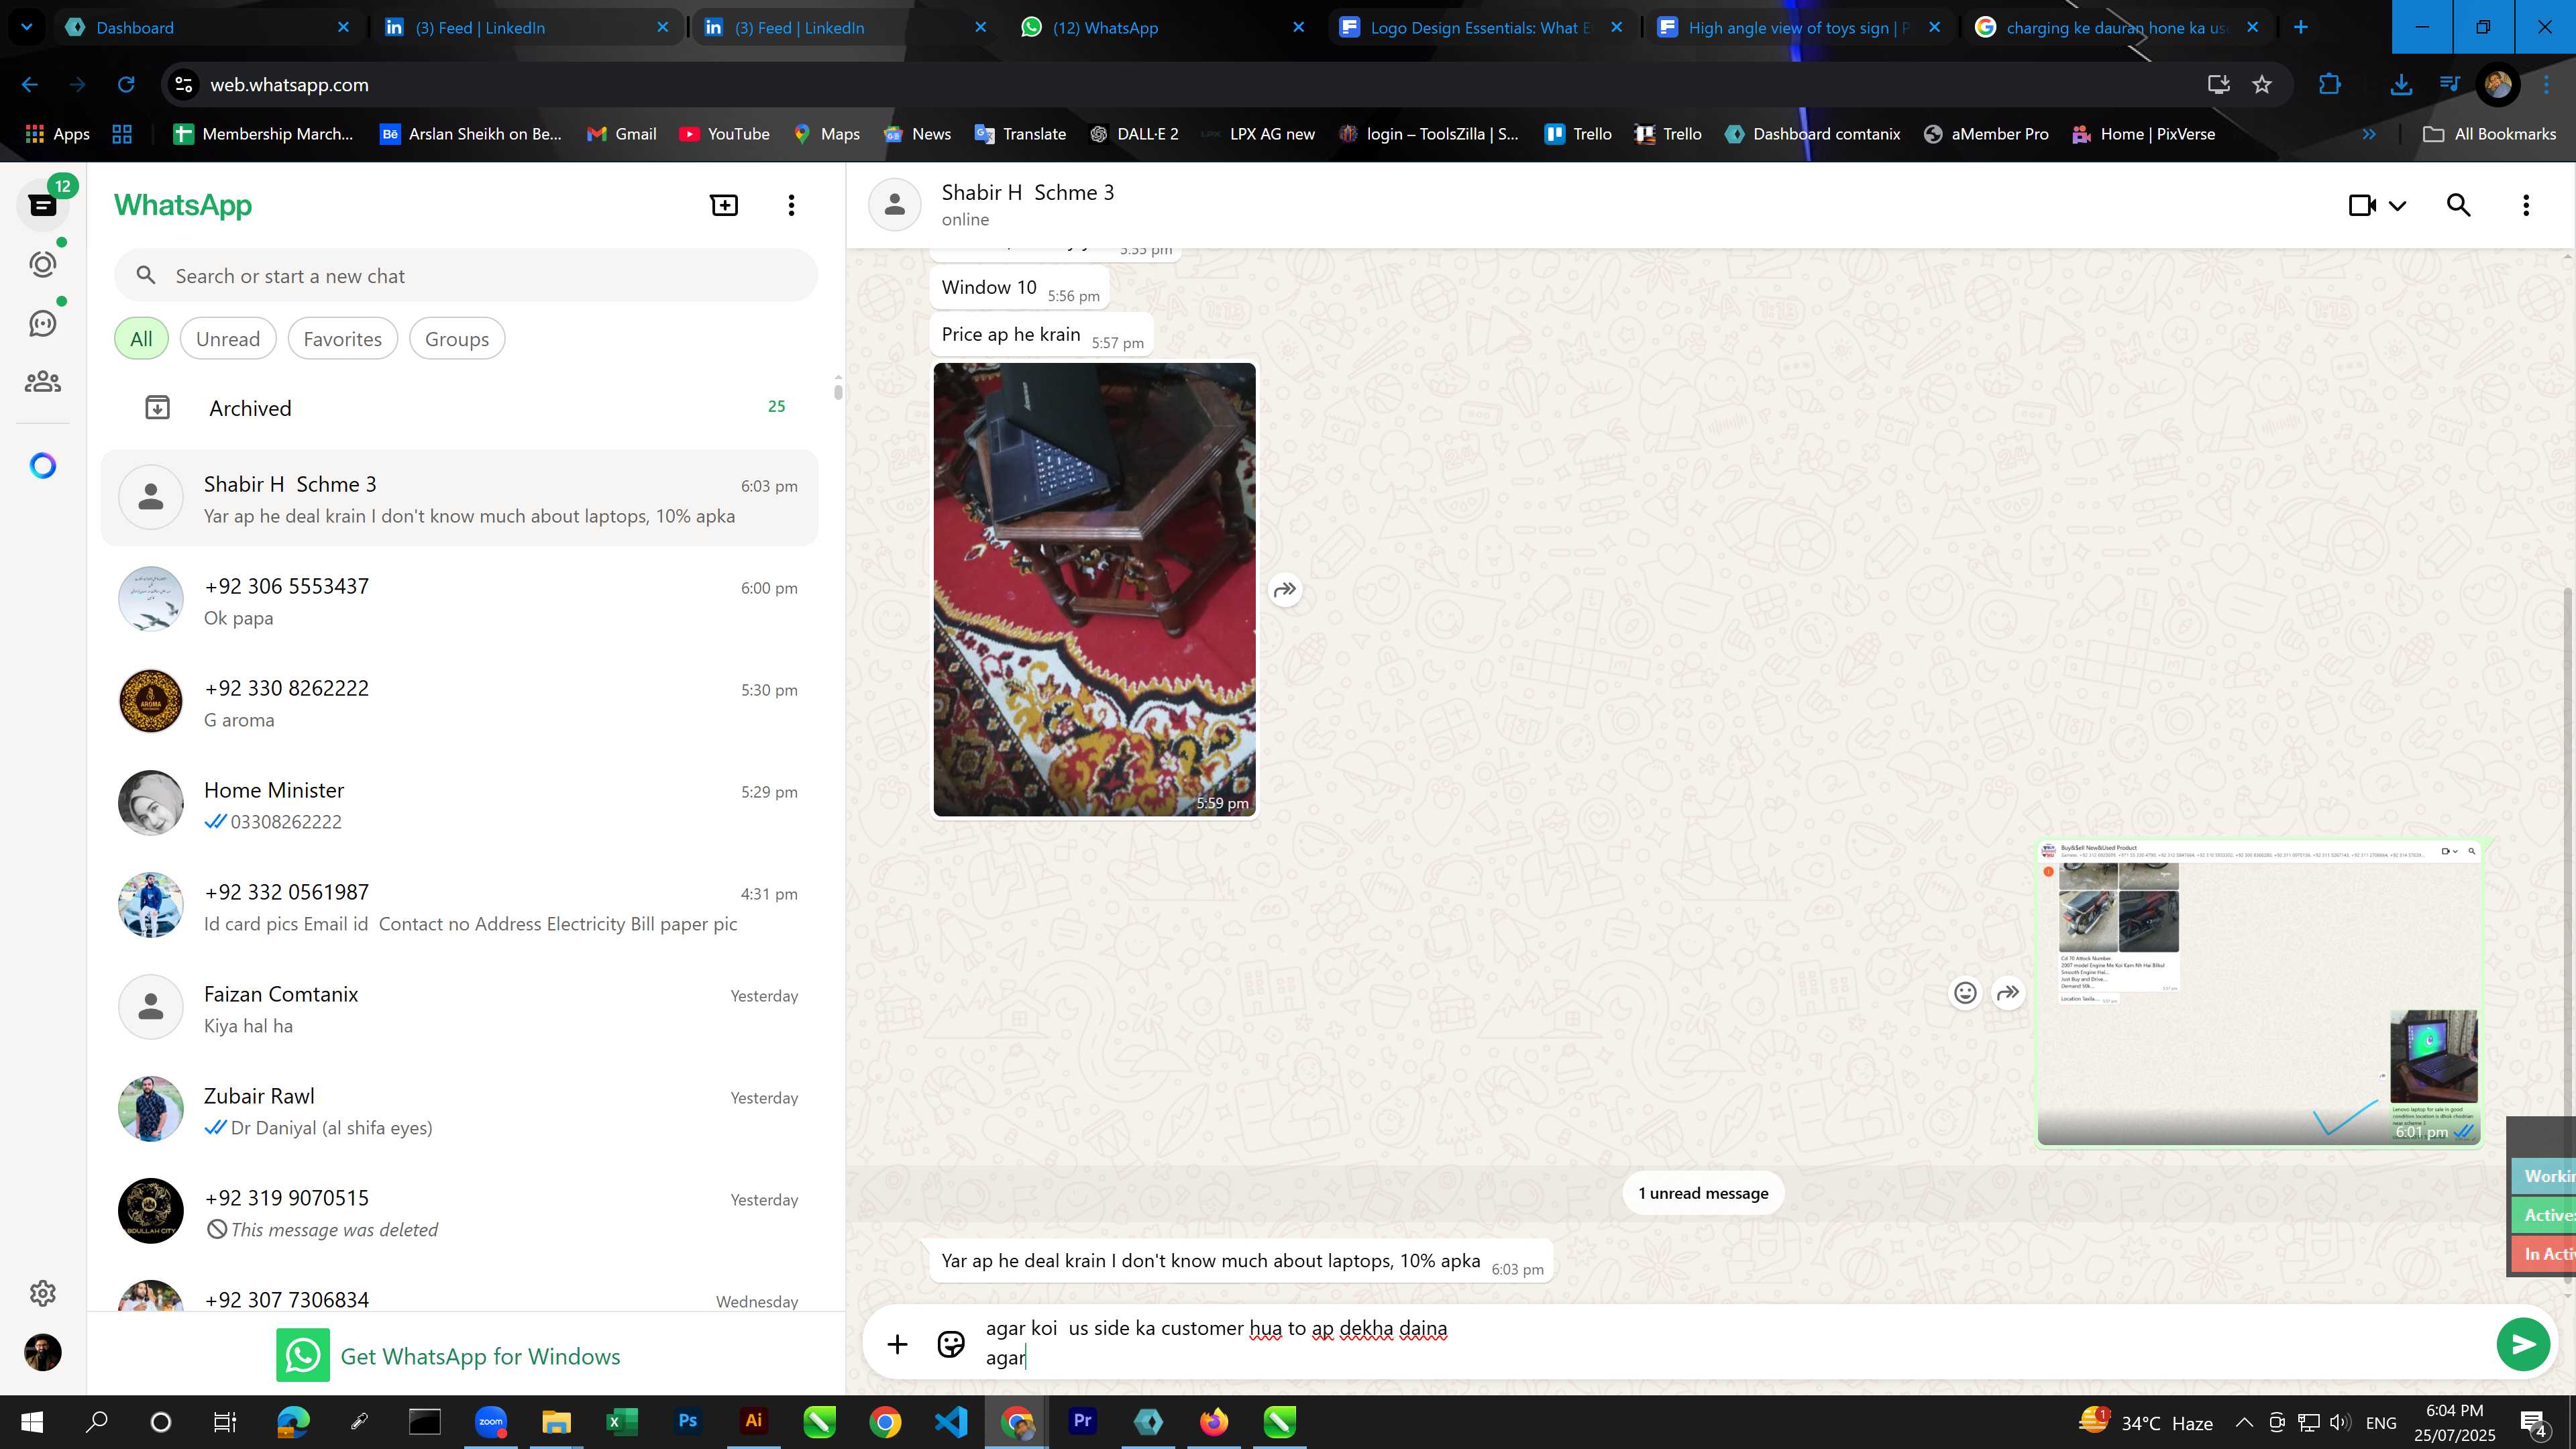
Task: Open the Chats icon in WhatsApp sidebar
Action: coord(42,205)
